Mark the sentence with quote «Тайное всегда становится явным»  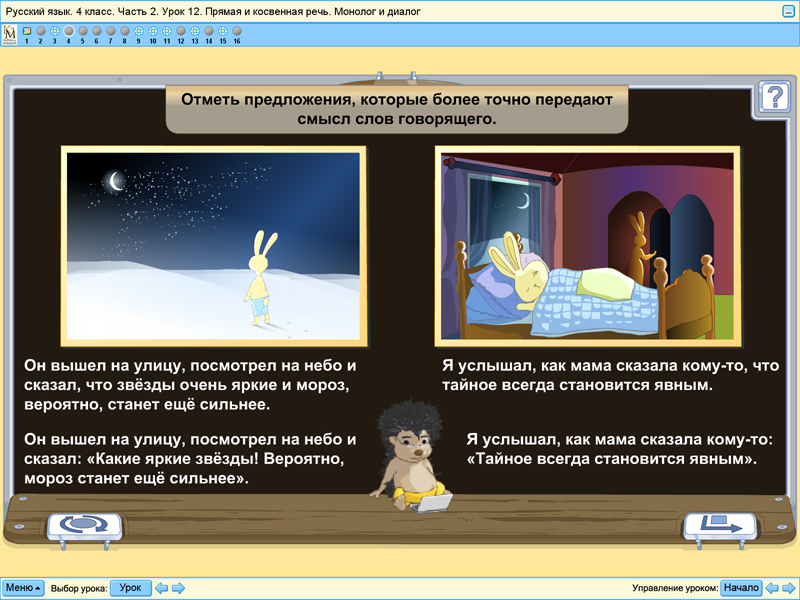619,449
